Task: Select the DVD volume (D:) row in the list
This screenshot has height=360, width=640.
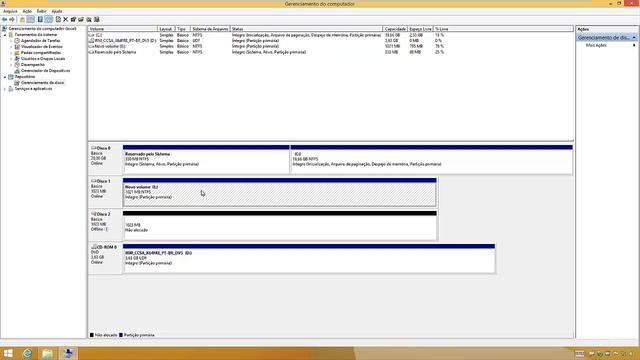Action: tap(267, 41)
